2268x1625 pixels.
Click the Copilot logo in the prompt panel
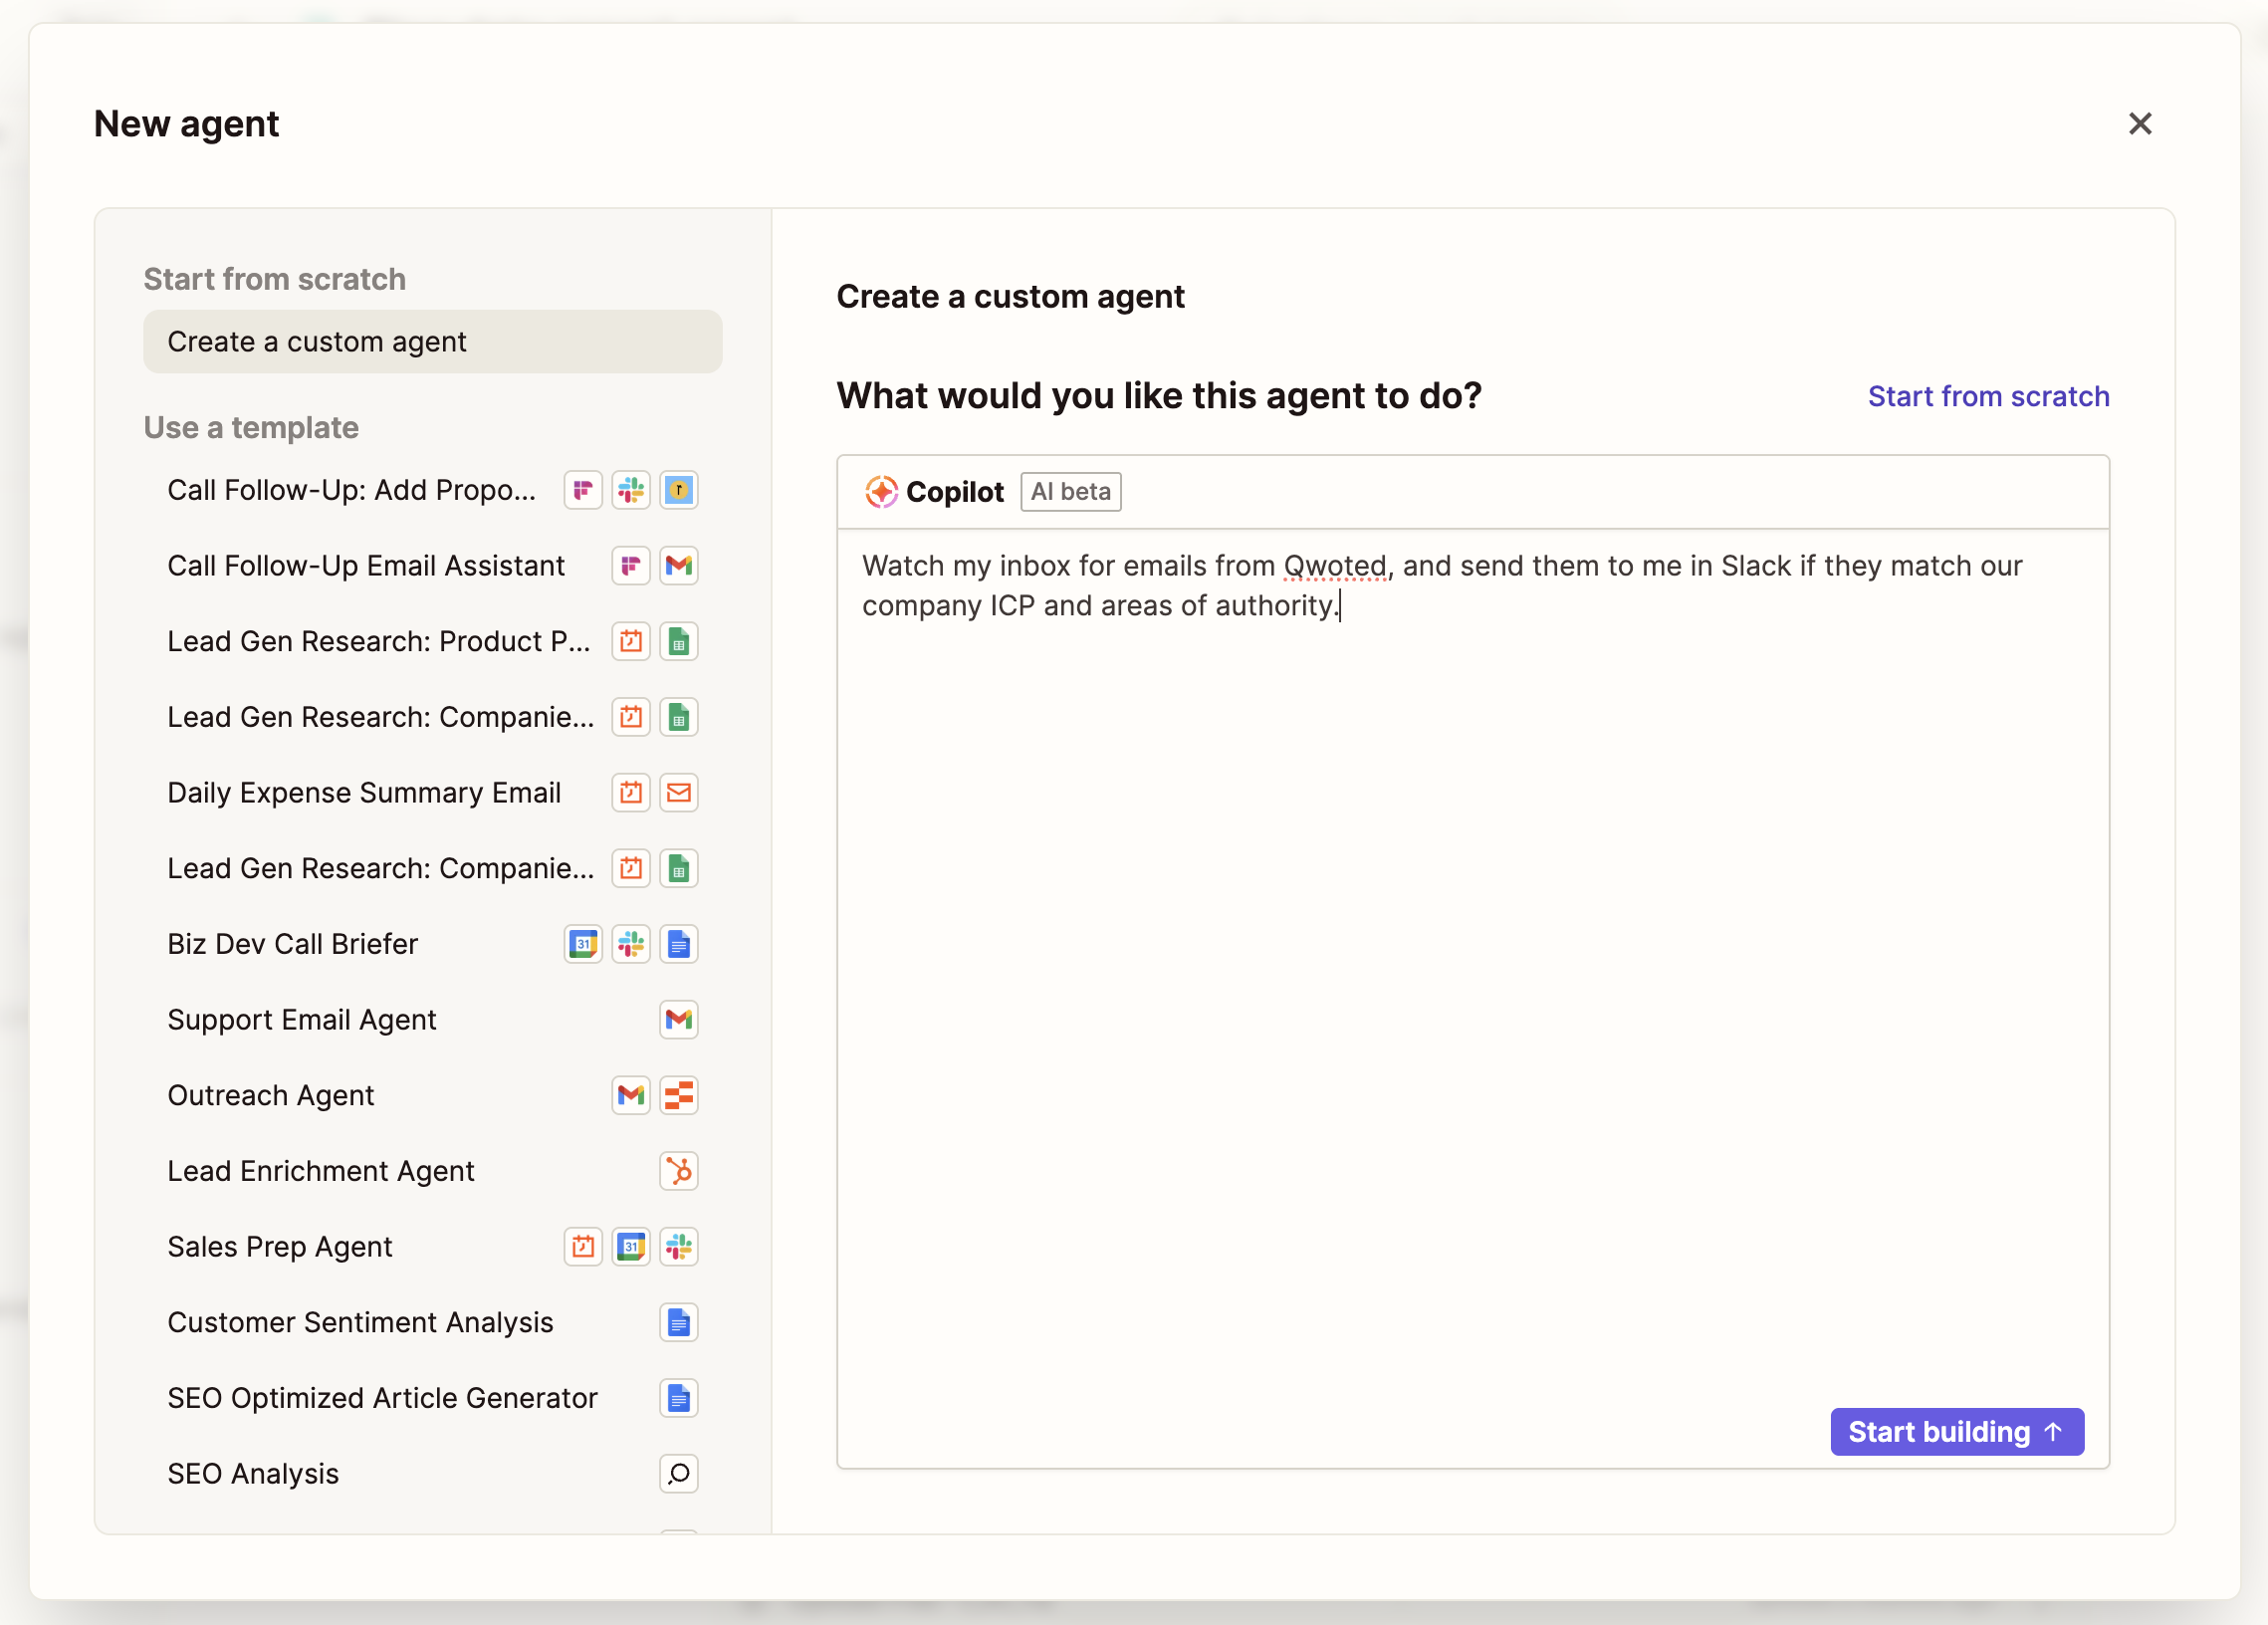(x=881, y=491)
